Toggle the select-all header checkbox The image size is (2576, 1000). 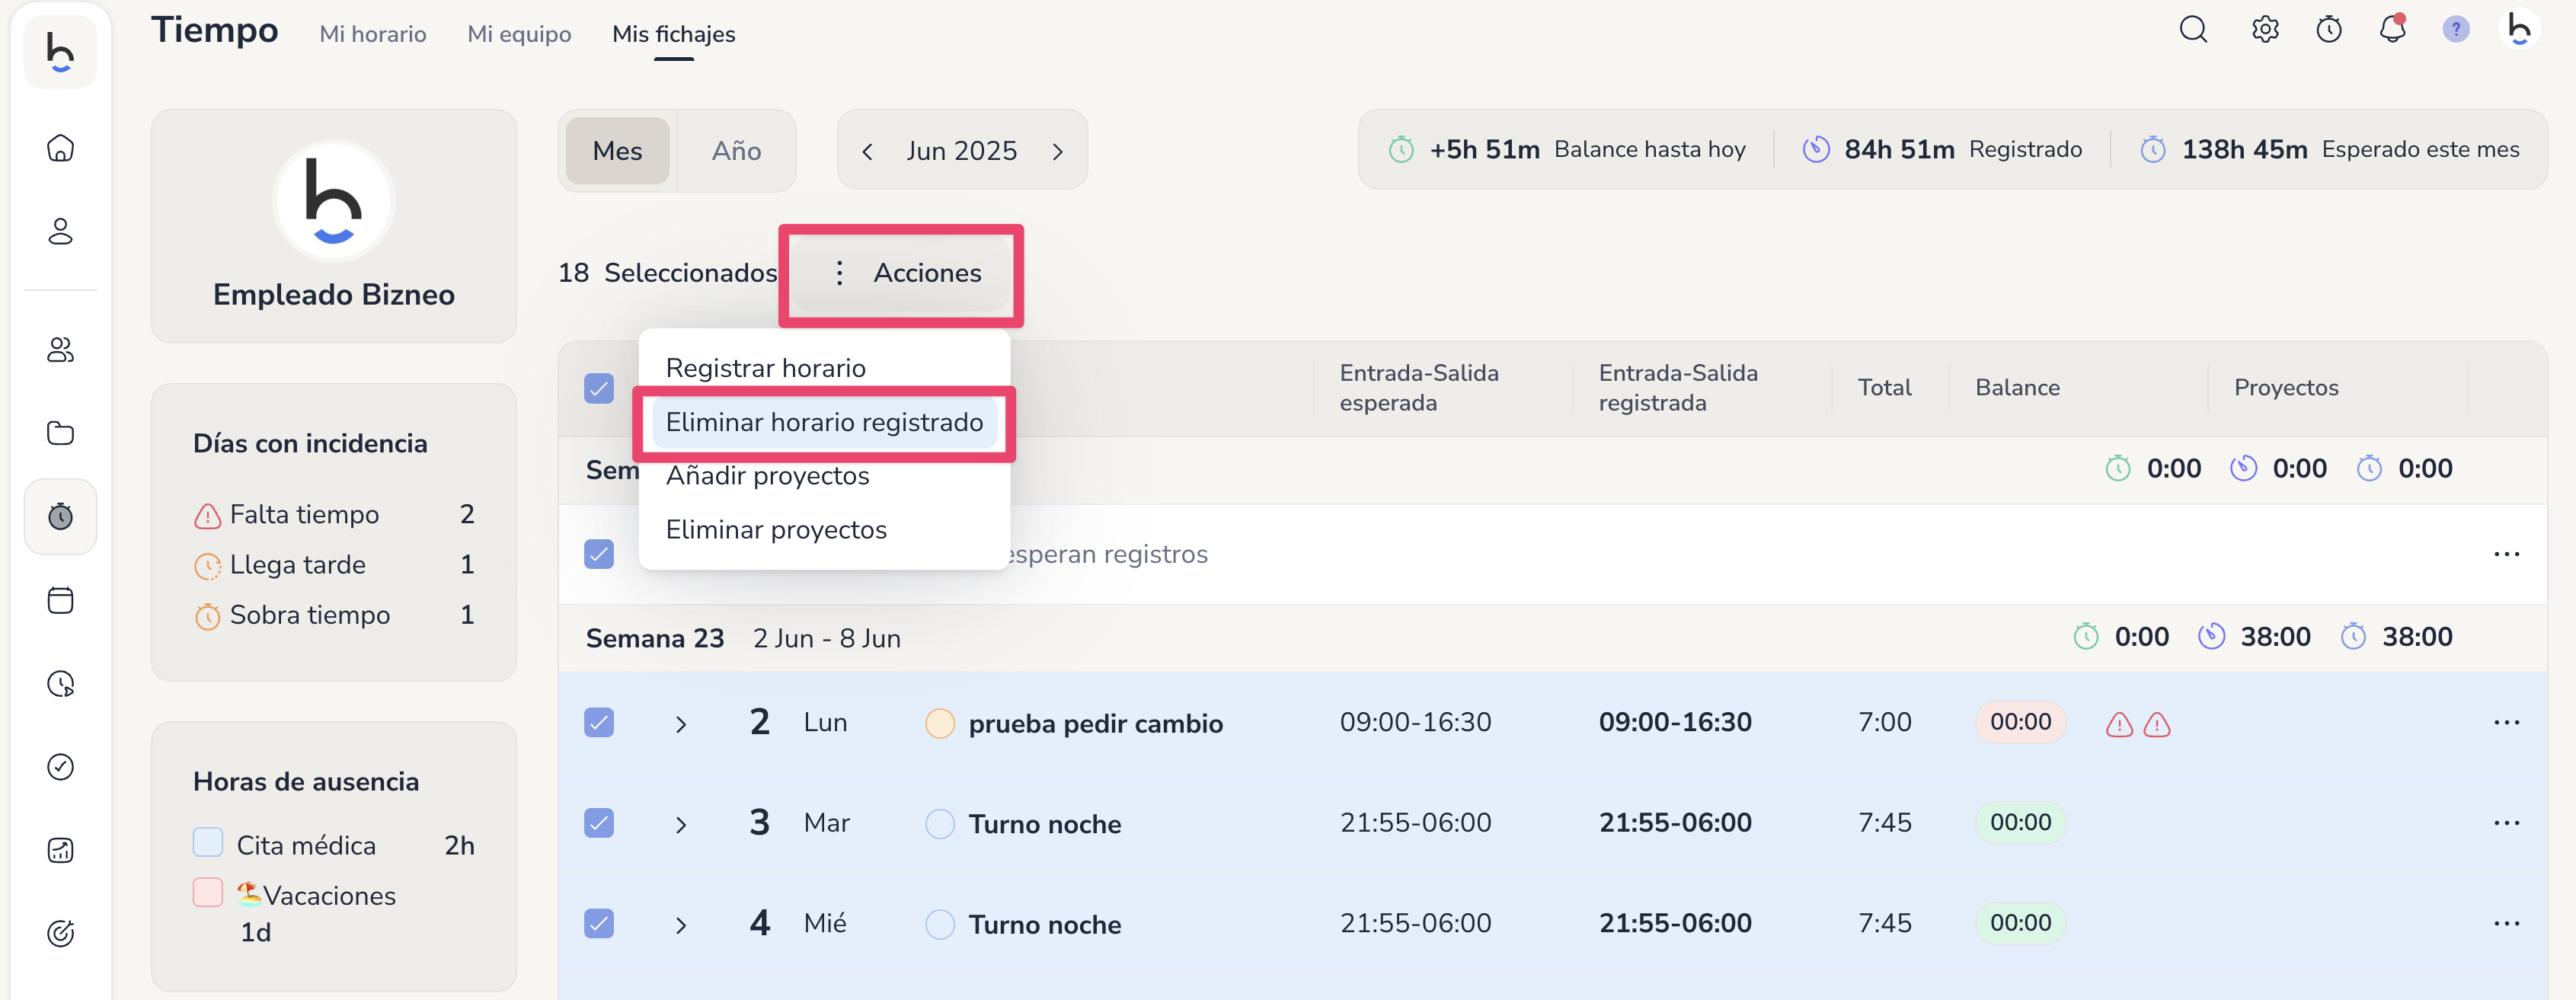(599, 388)
